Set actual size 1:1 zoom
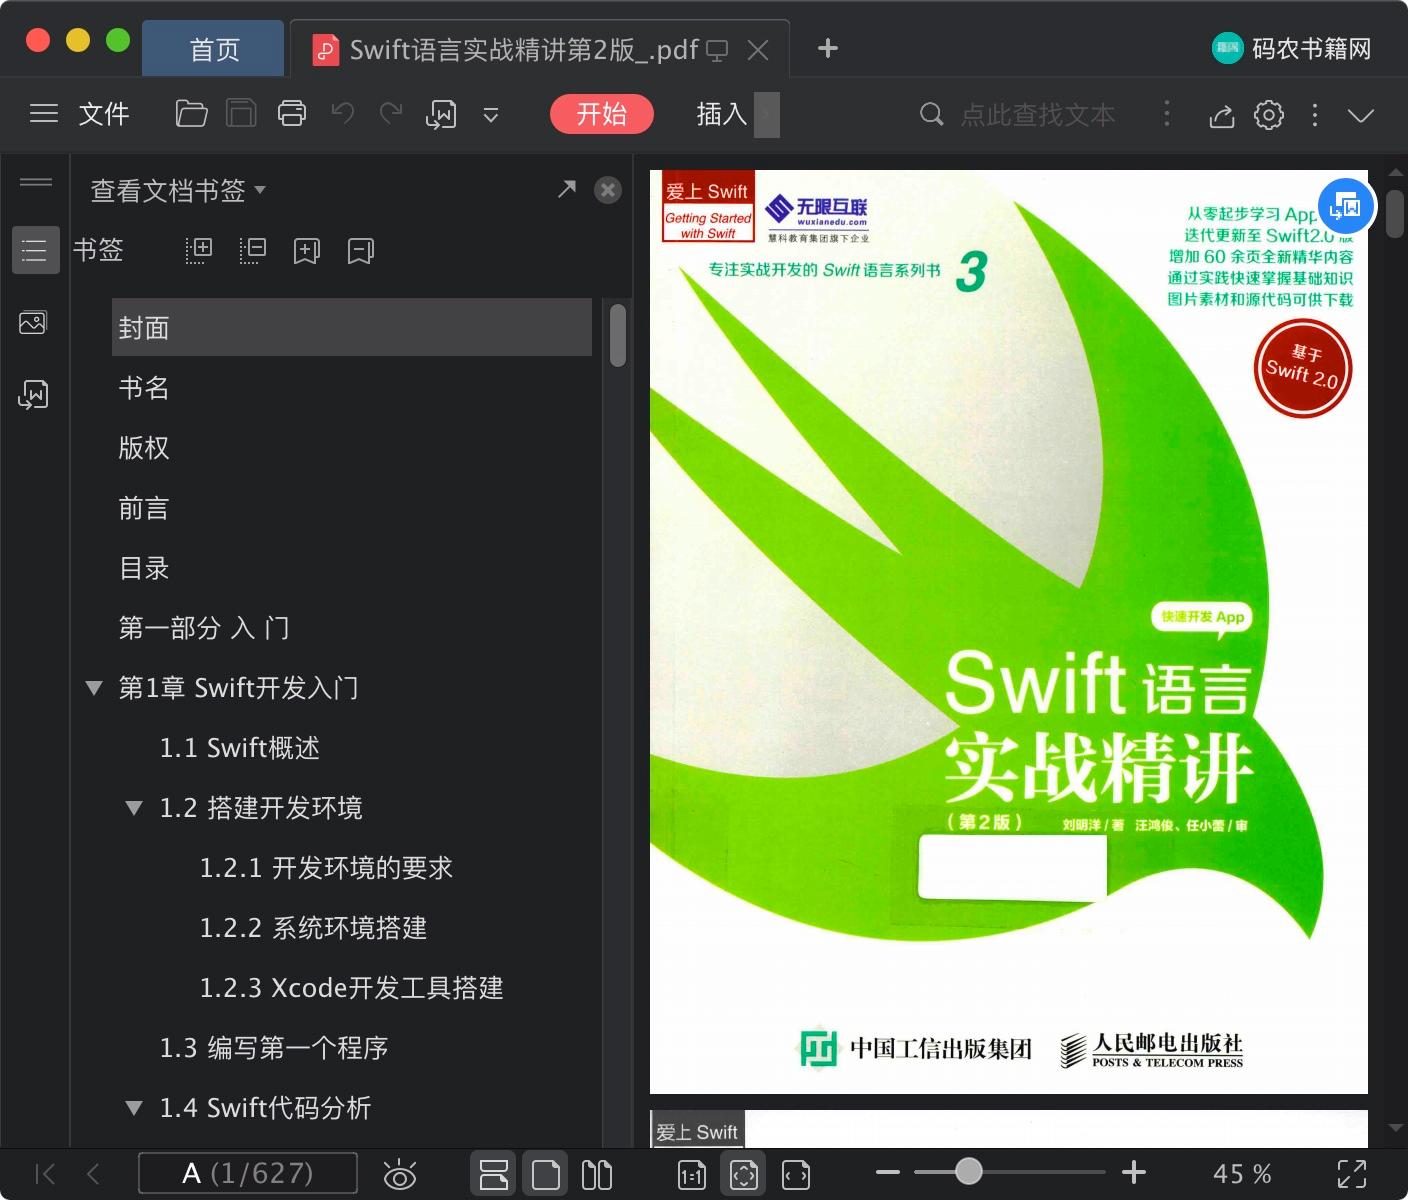This screenshot has width=1408, height=1200. coord(692,1175)
